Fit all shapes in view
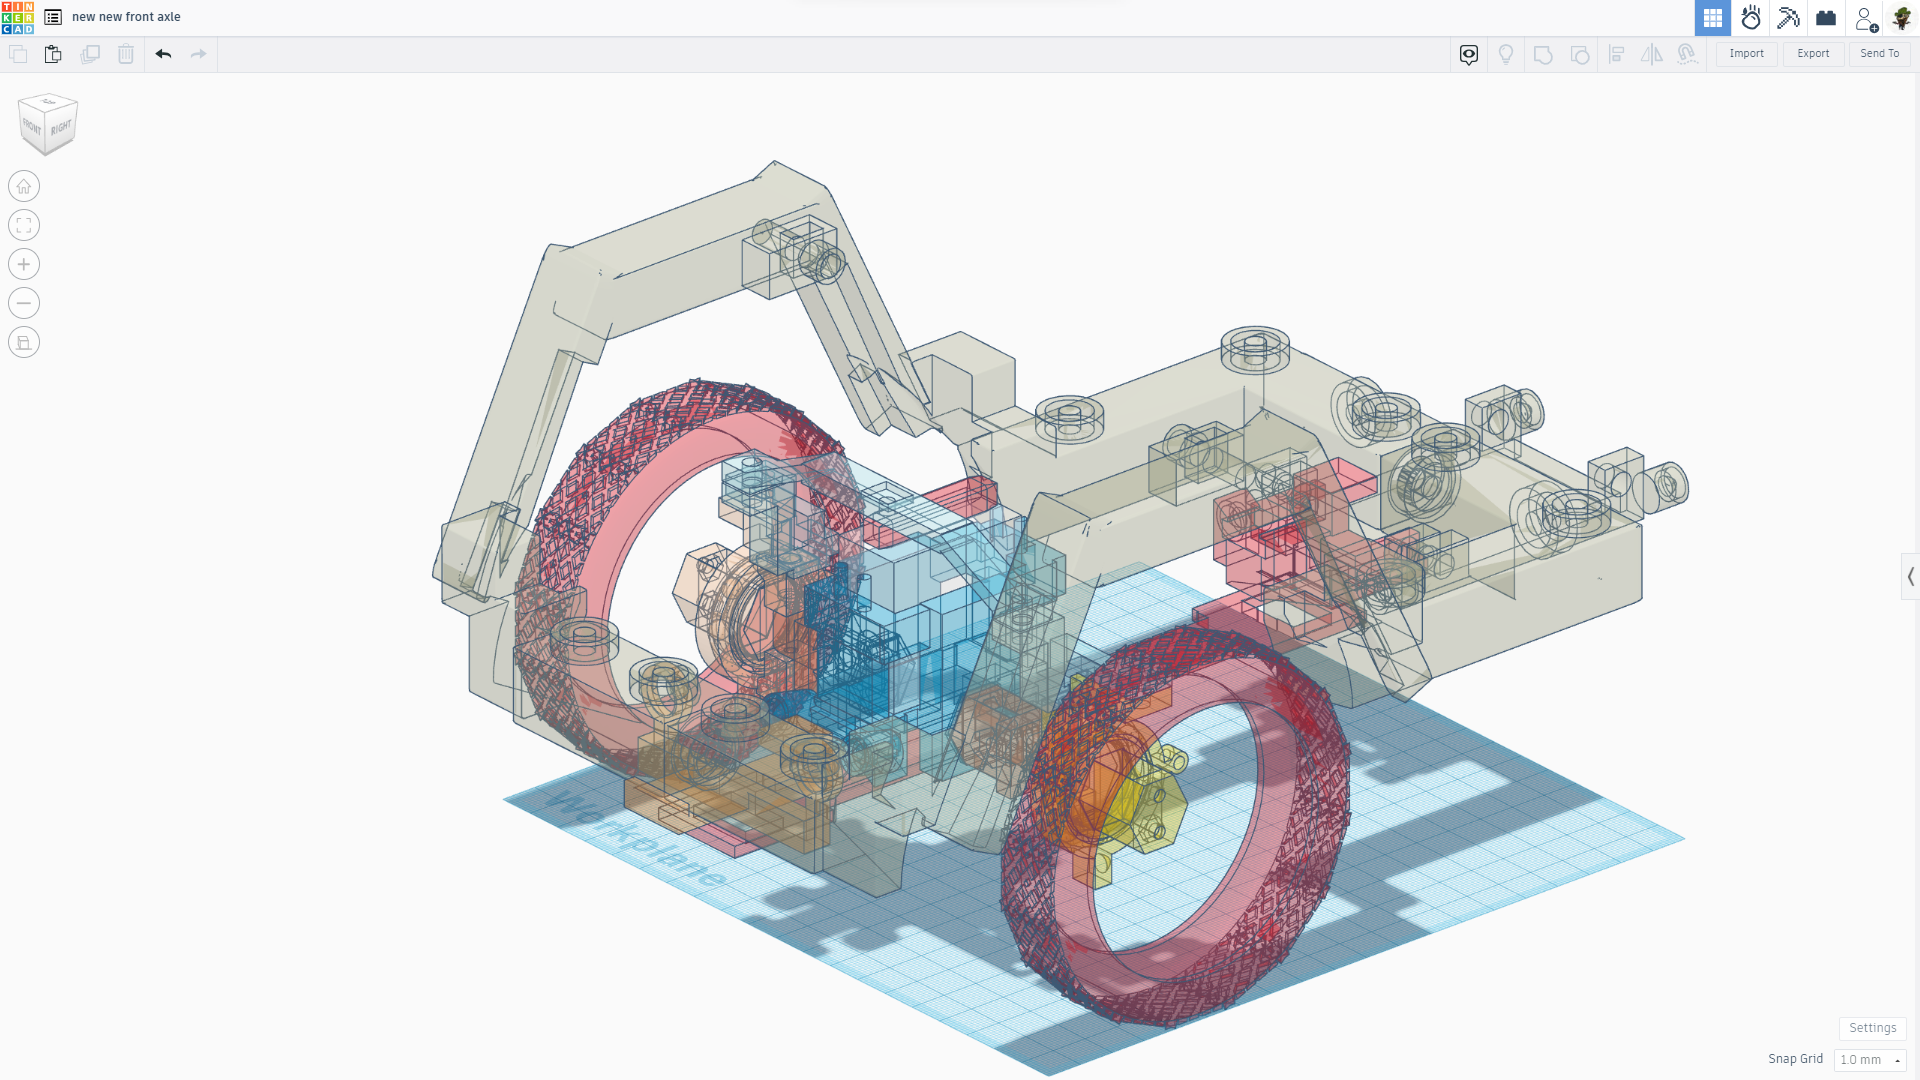The width and height of the screenshot is (1920, 1080). coord(24,225)
